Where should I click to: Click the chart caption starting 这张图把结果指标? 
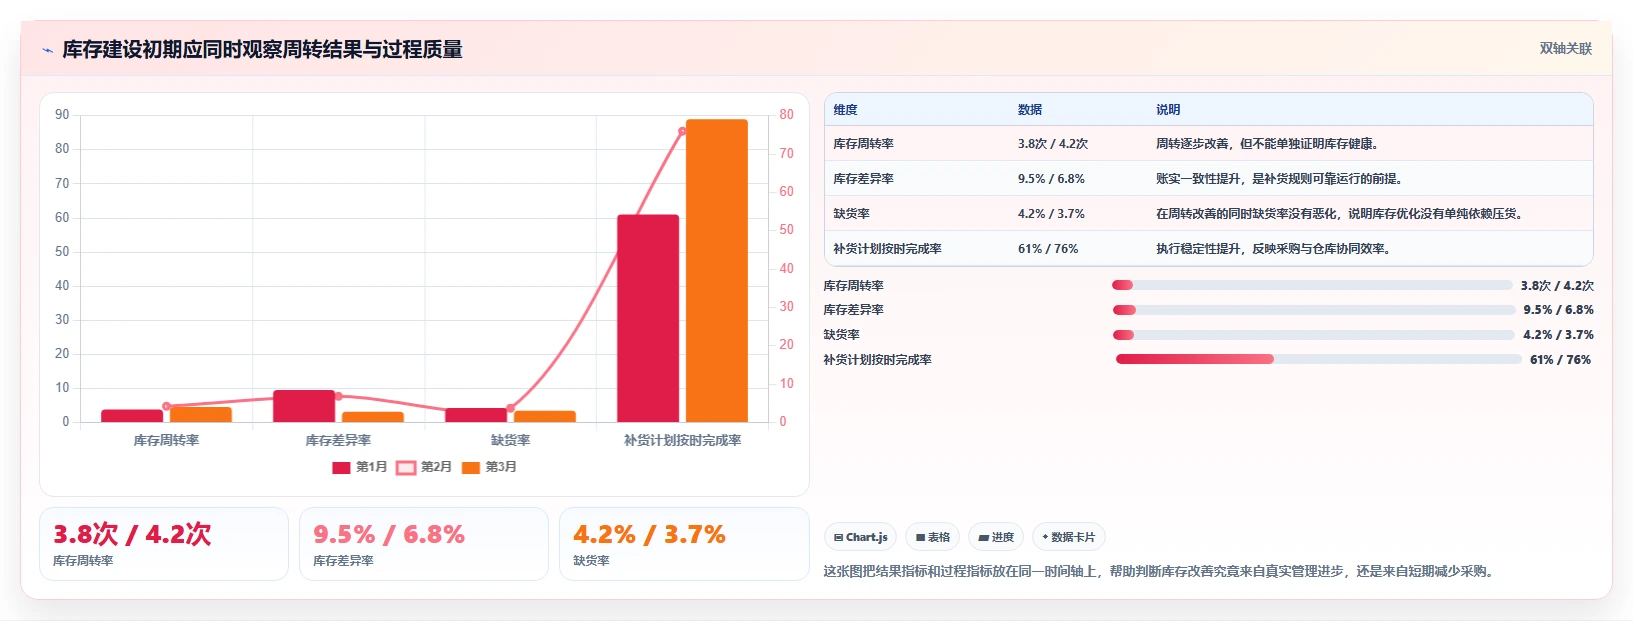point(1161,572)
